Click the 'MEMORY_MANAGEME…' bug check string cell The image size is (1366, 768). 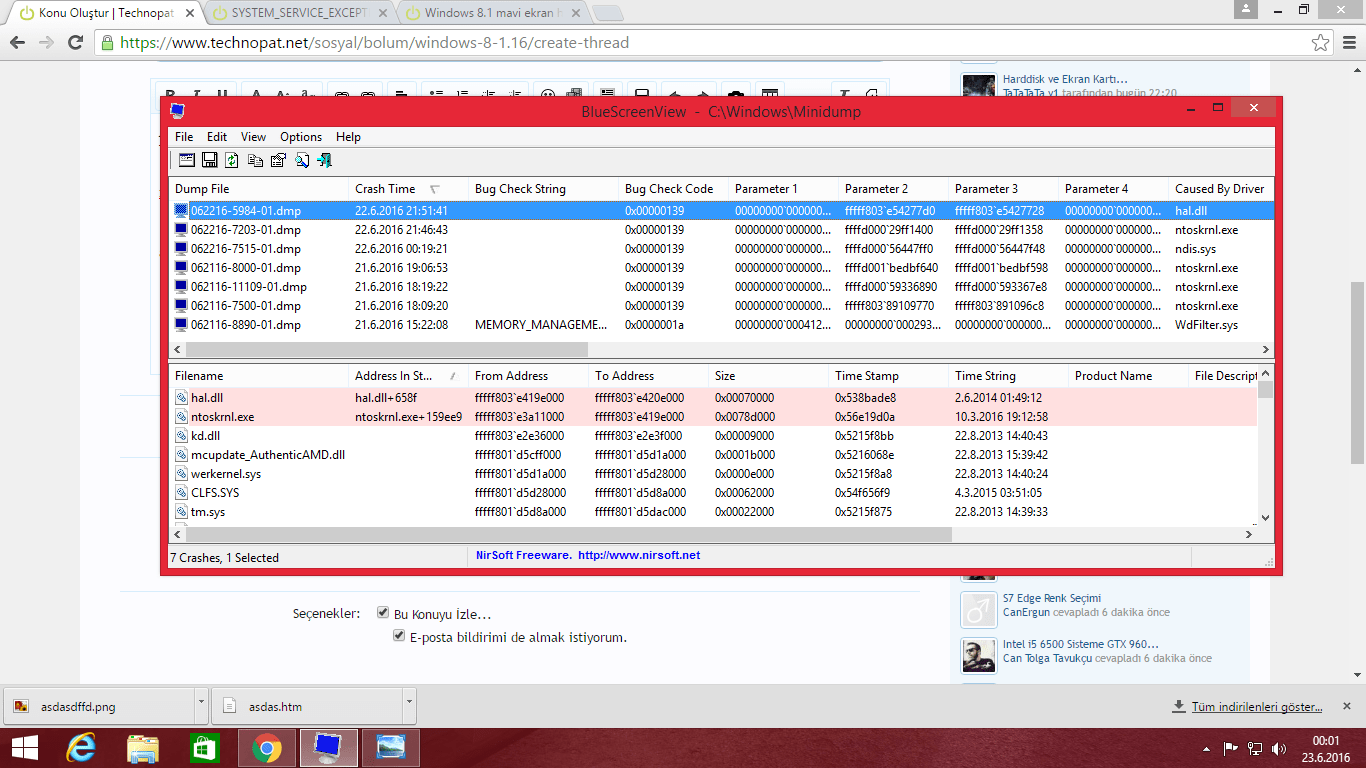coord(541,325)
